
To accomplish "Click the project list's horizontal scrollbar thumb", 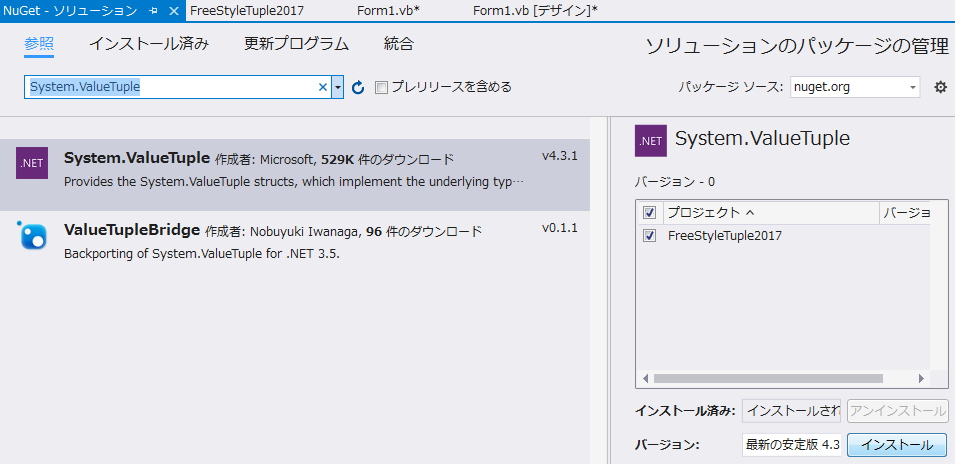I will [768, 378].
